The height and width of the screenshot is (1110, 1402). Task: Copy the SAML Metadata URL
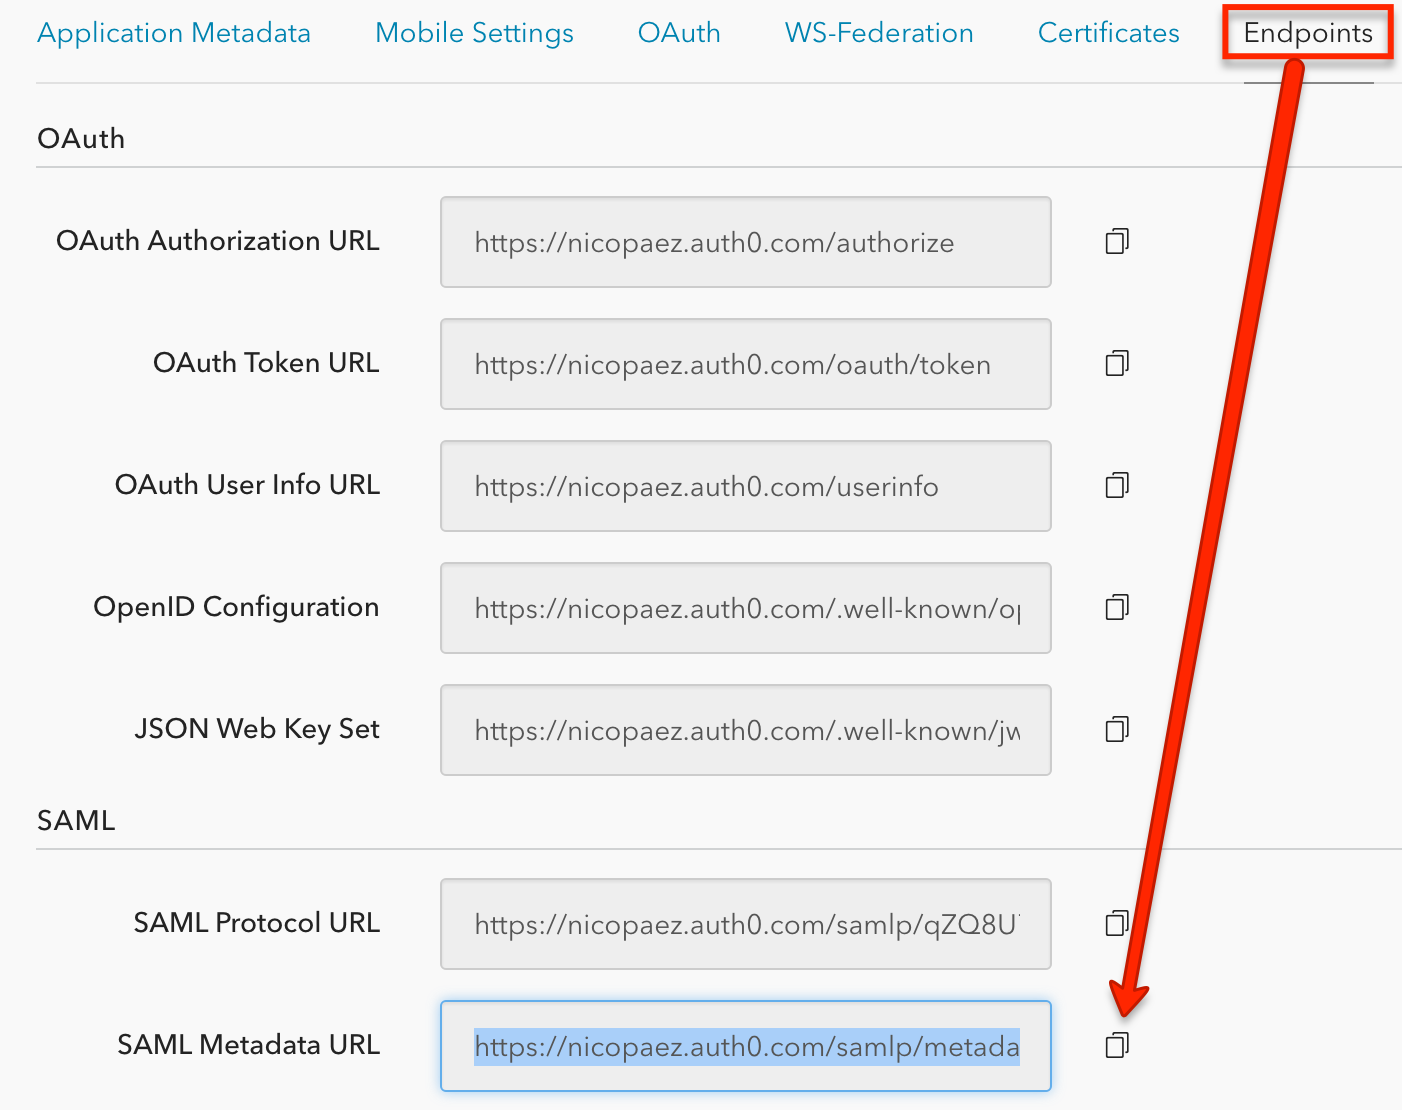point(1117,1045)
